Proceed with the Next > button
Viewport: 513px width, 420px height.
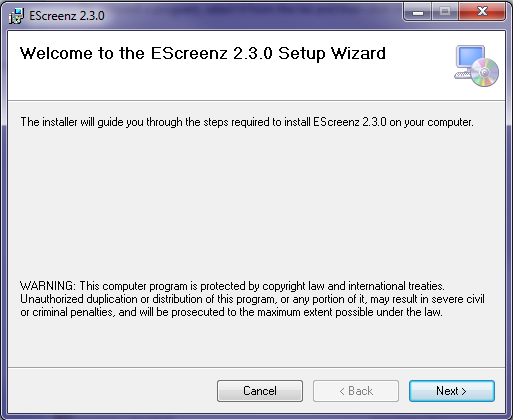click(x=452, y=391)
